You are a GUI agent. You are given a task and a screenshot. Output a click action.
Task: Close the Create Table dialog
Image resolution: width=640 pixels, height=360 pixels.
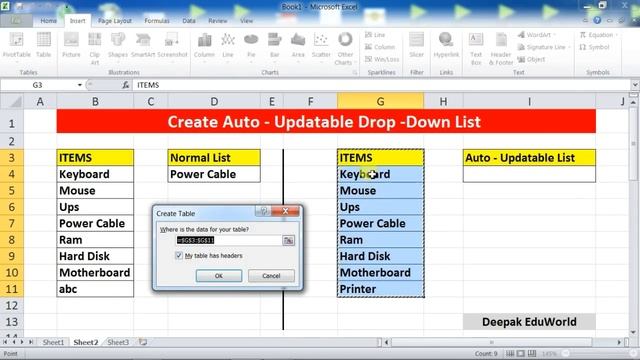[x=285, y=211]
